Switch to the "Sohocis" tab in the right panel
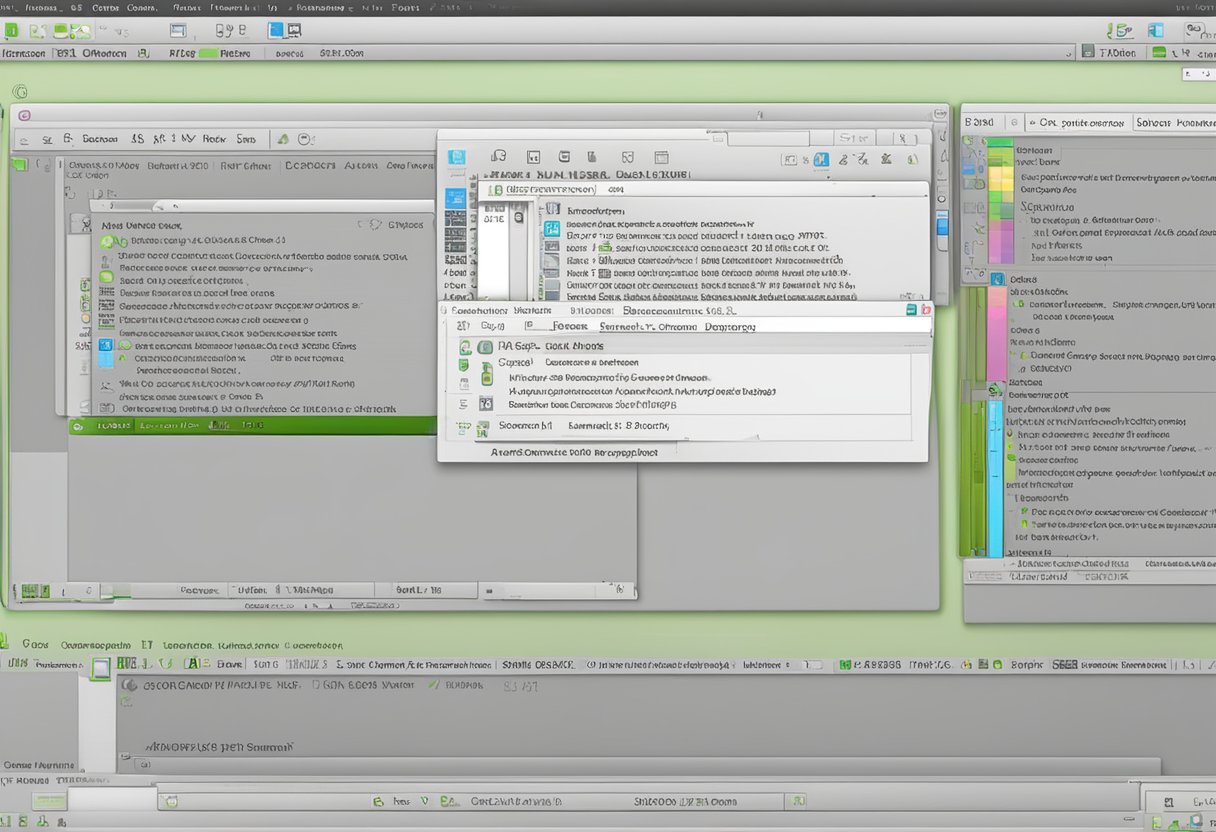1216x832 pixels. tap(1153, 122)
